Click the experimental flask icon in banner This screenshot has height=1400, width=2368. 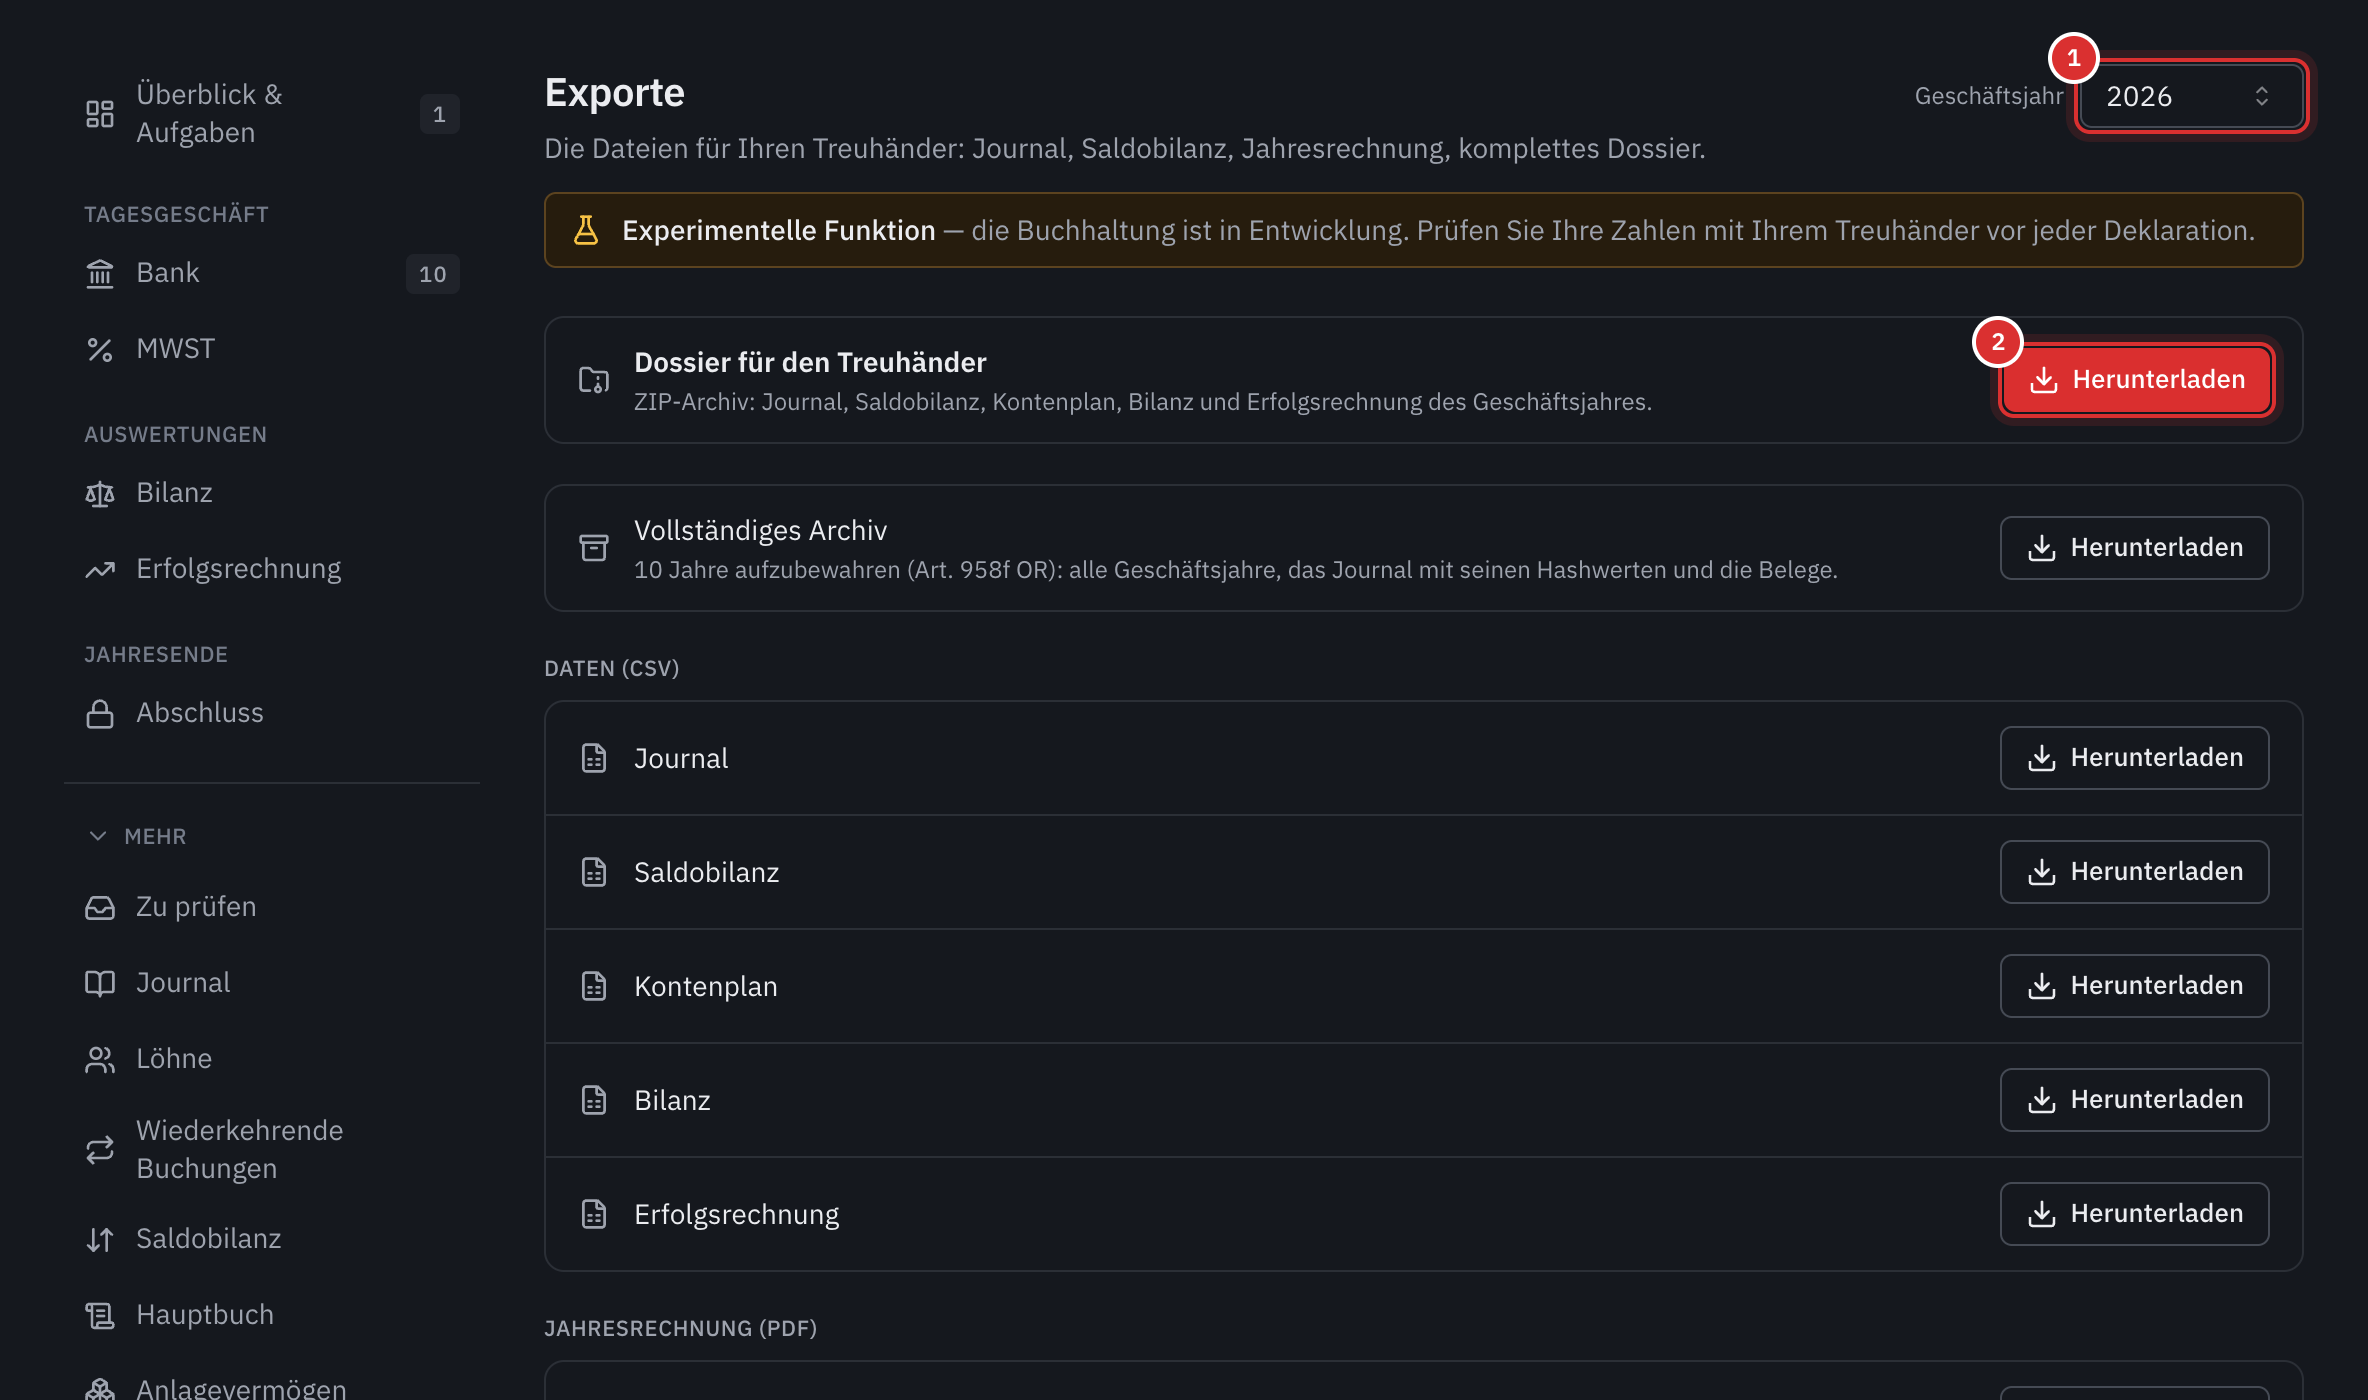[586, 230]
